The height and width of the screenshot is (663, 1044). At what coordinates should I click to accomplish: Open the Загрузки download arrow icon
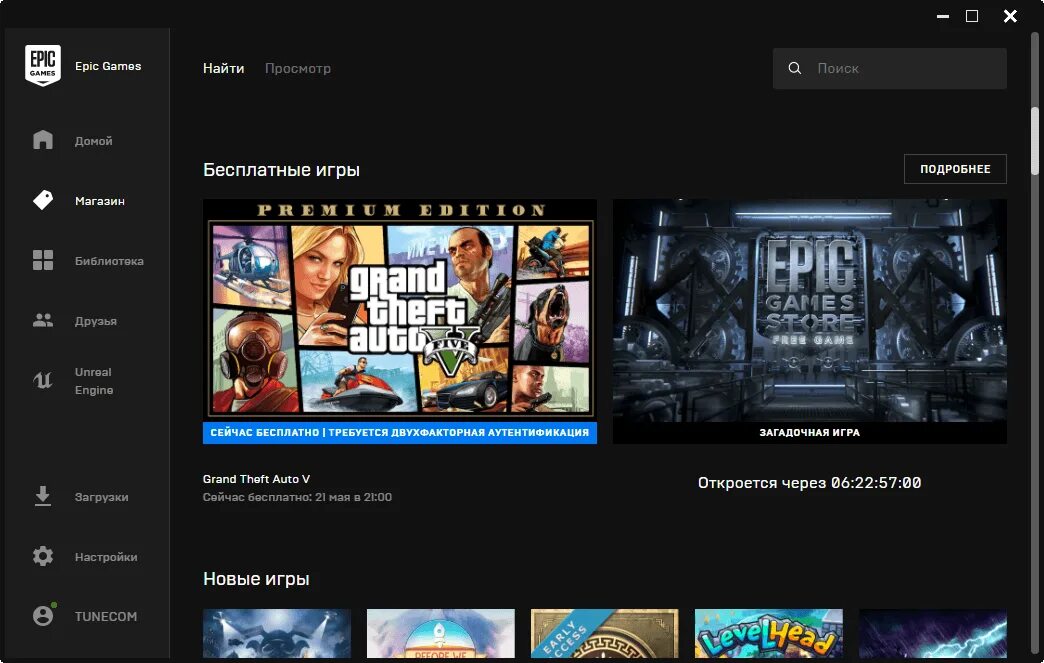coord(43,496)
